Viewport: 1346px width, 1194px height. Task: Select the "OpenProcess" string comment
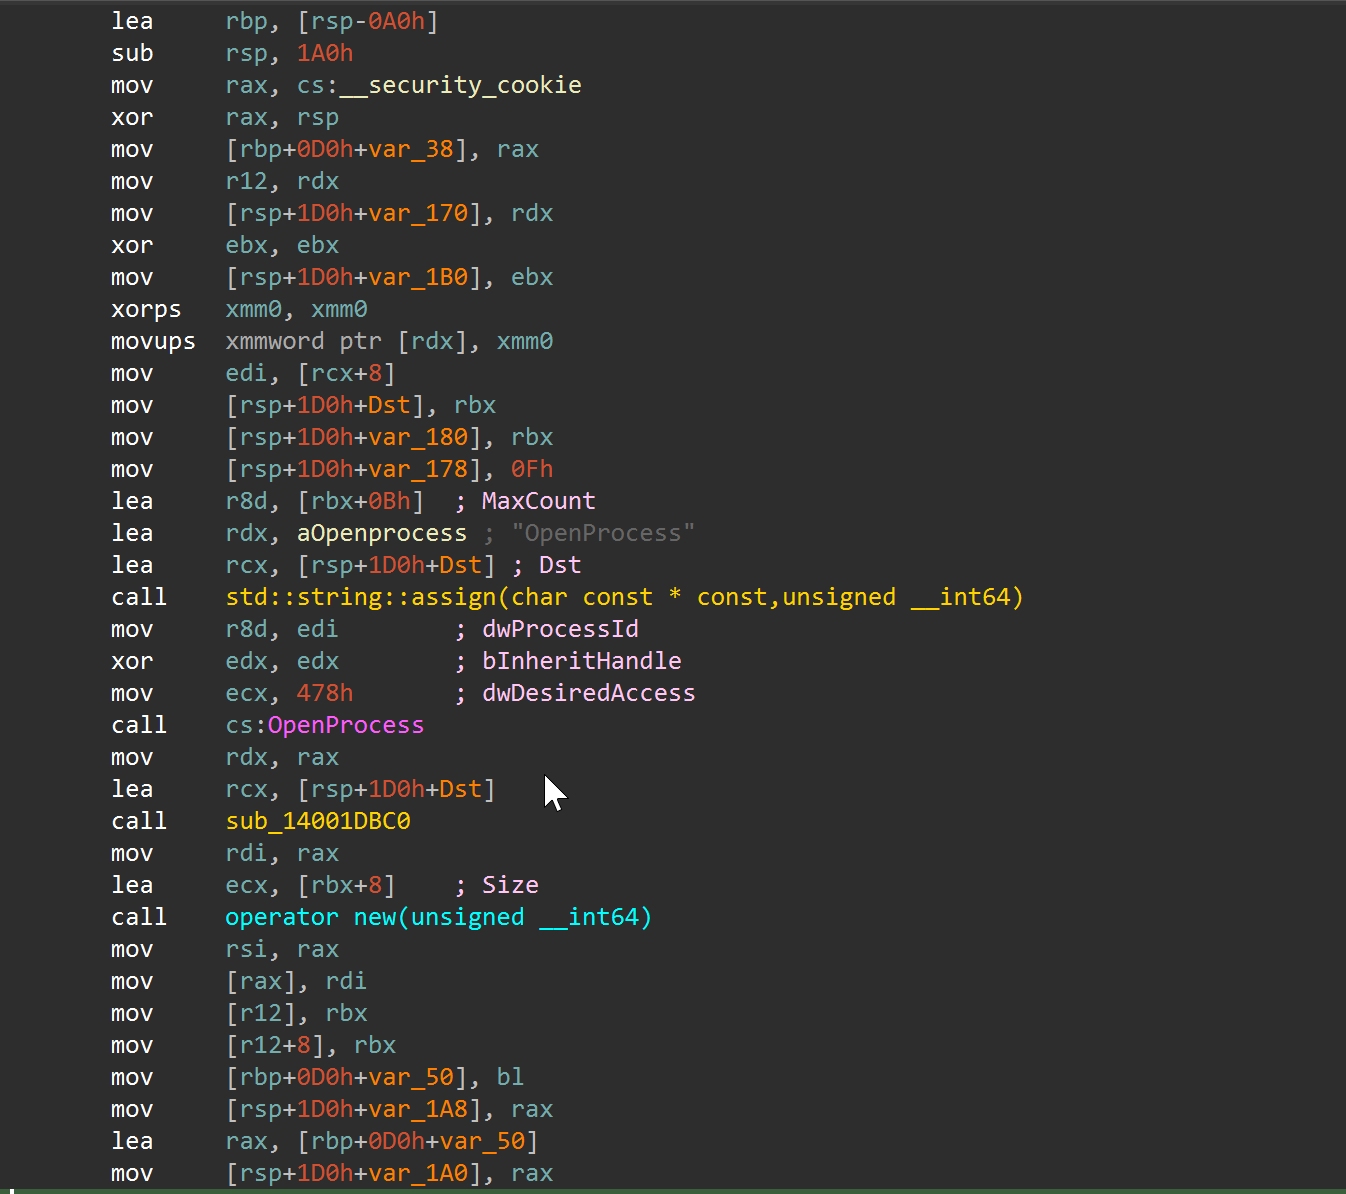[603, 533]
